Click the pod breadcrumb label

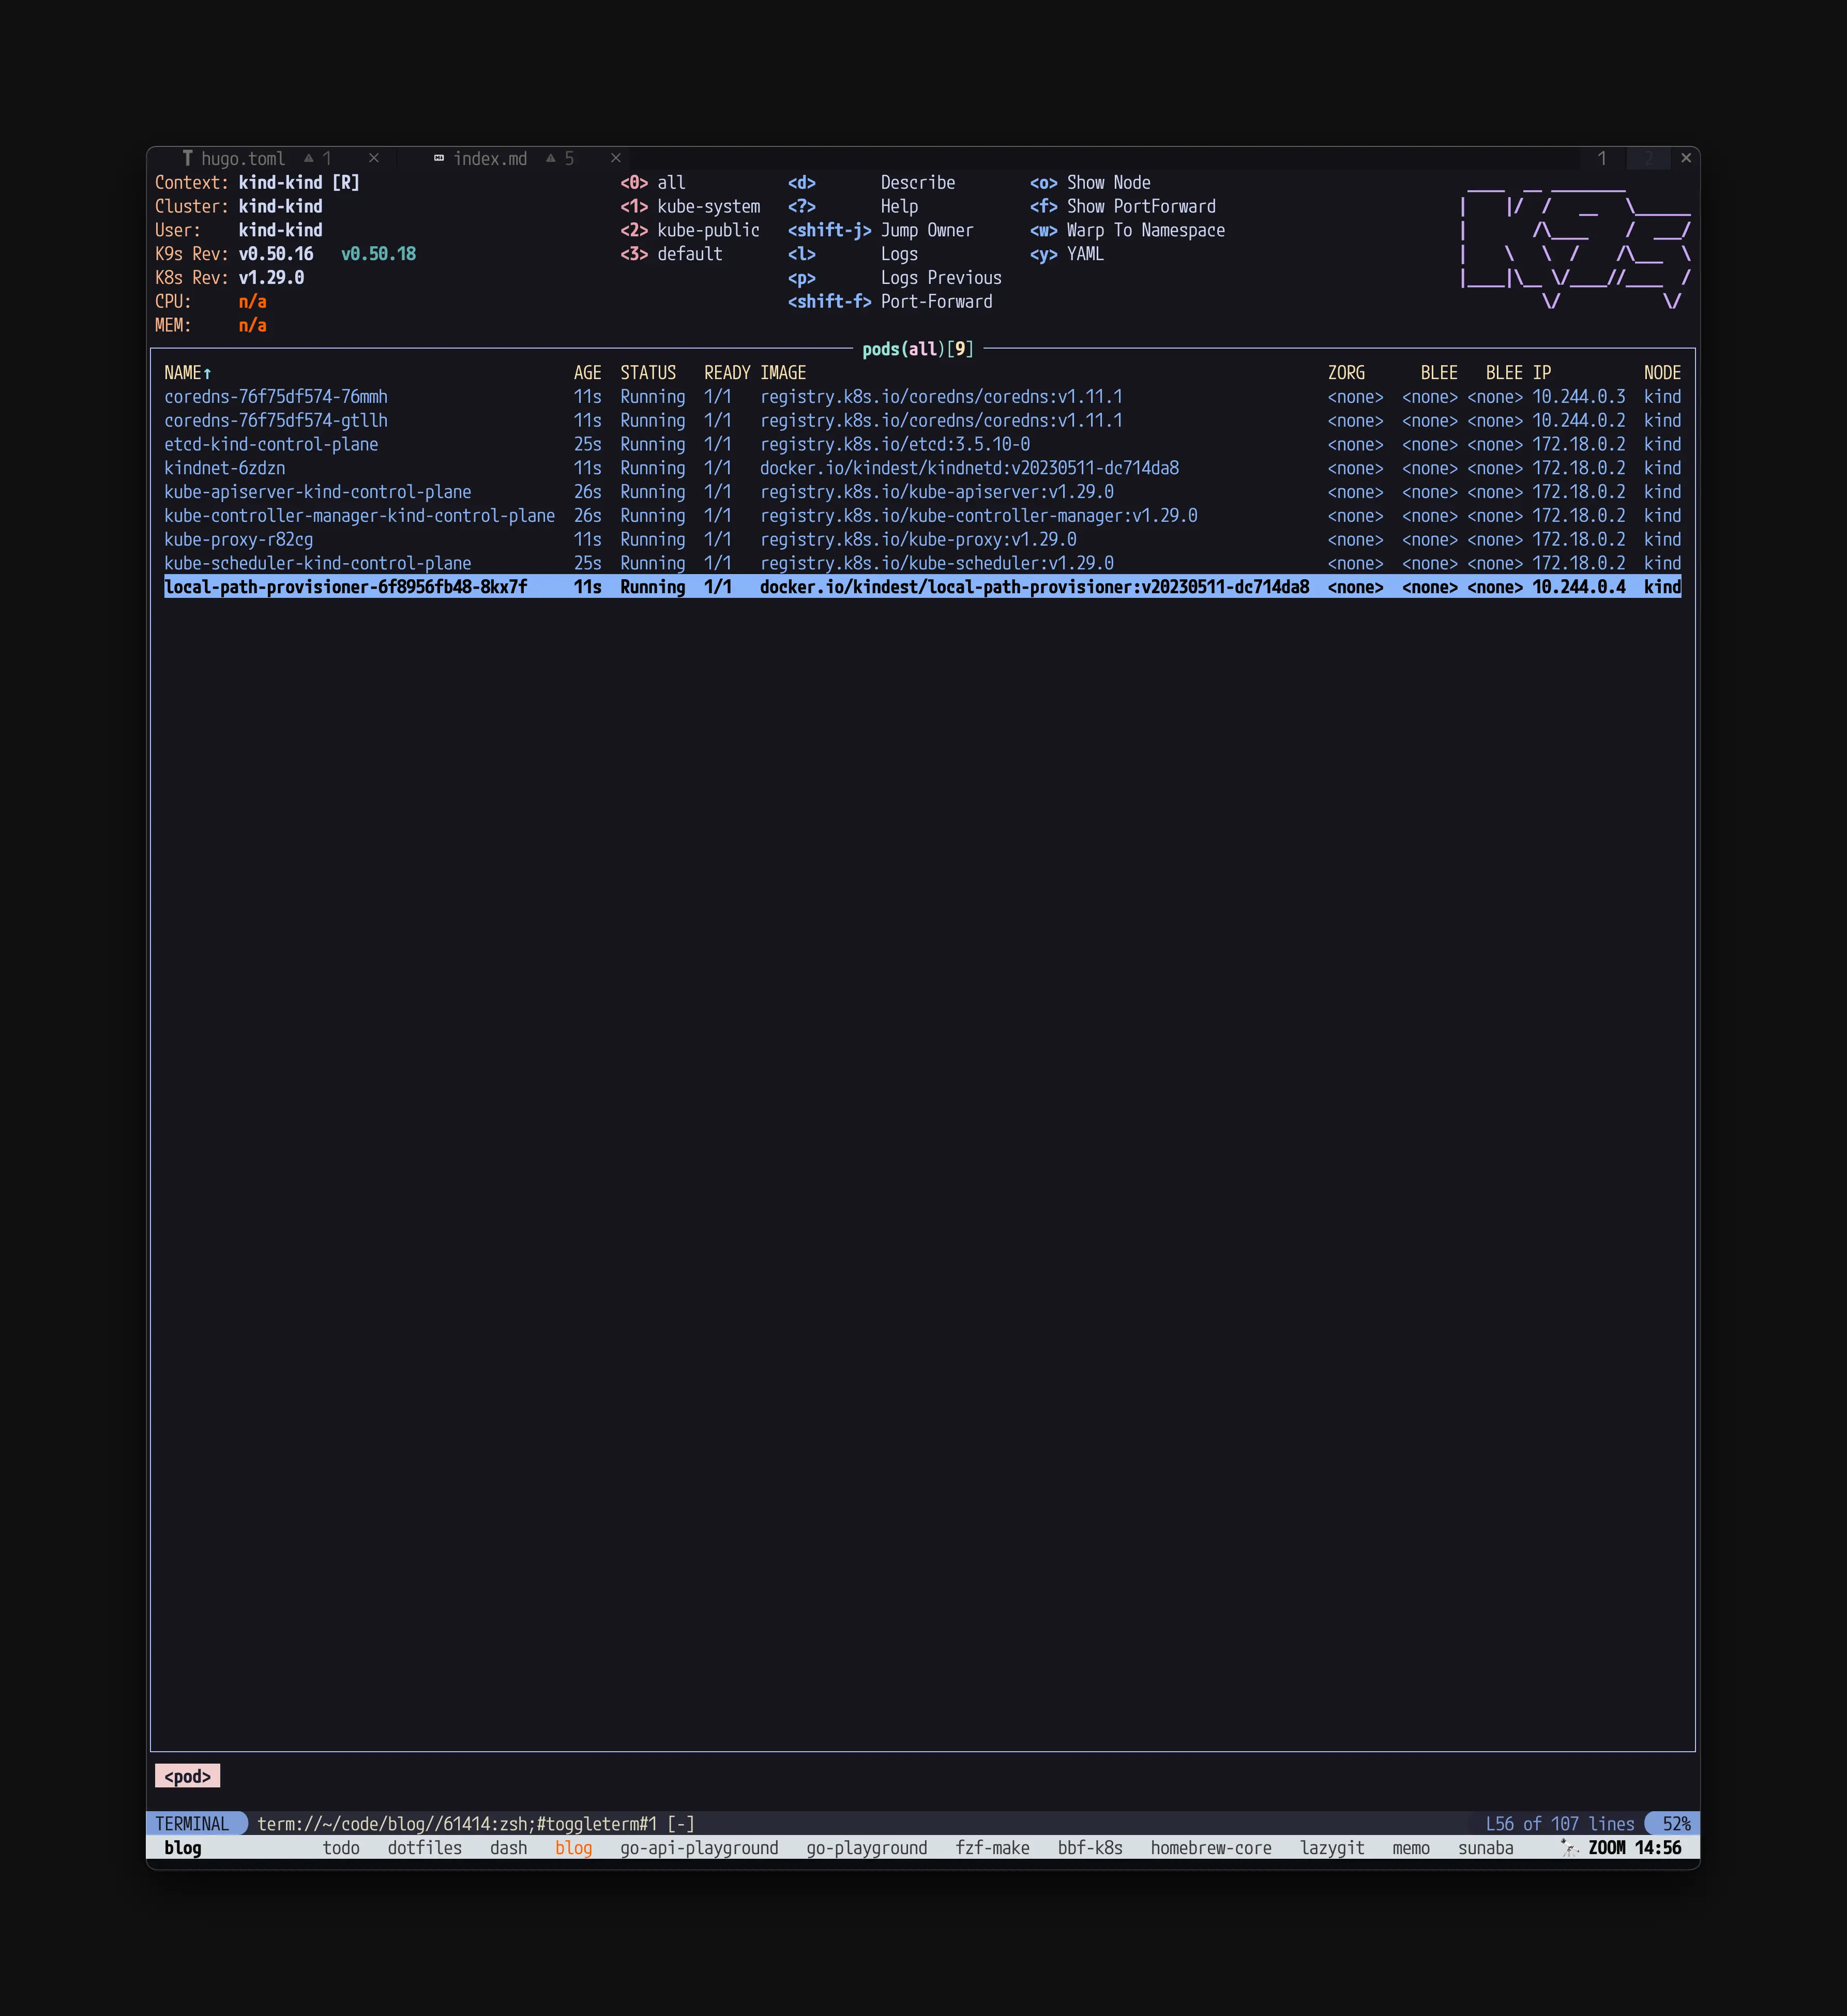(187, 1776)
